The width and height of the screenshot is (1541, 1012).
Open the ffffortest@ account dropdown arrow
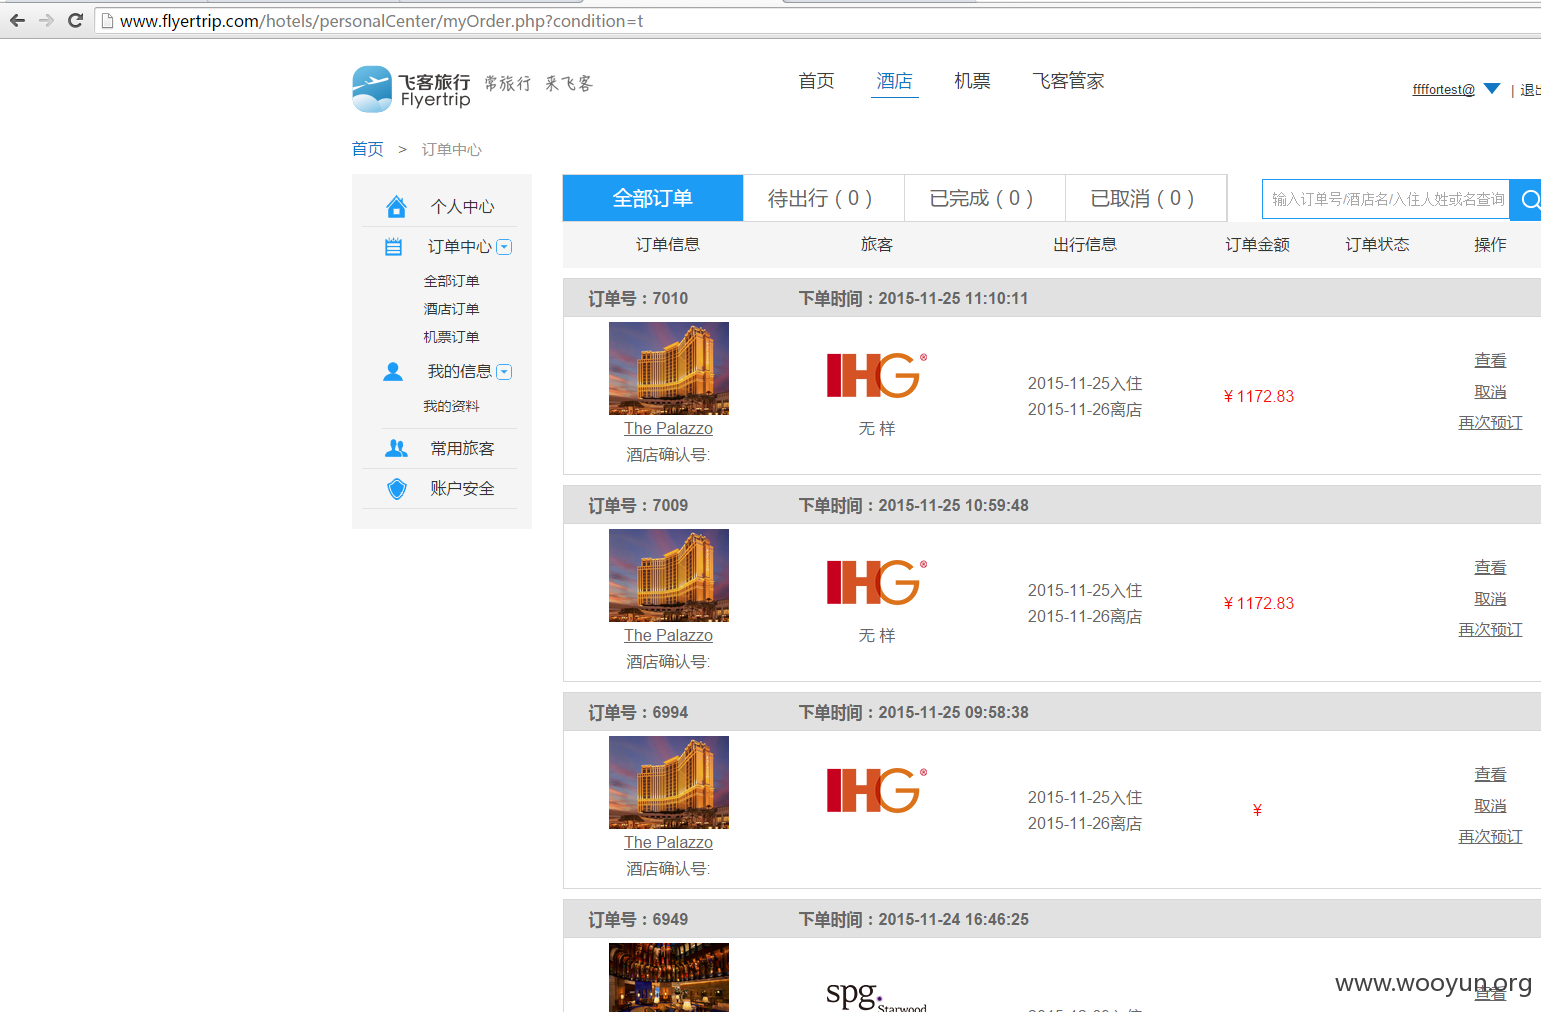1492,89
